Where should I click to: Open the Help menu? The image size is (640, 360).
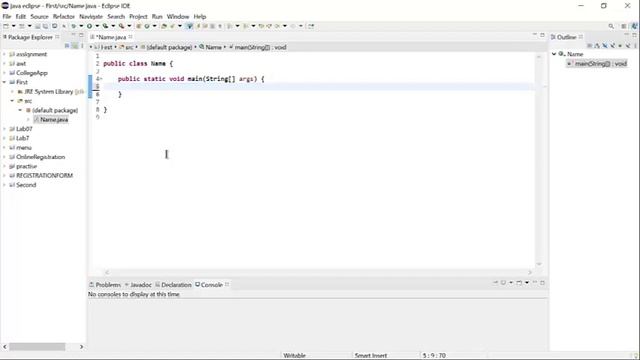(x=200, y=17)
